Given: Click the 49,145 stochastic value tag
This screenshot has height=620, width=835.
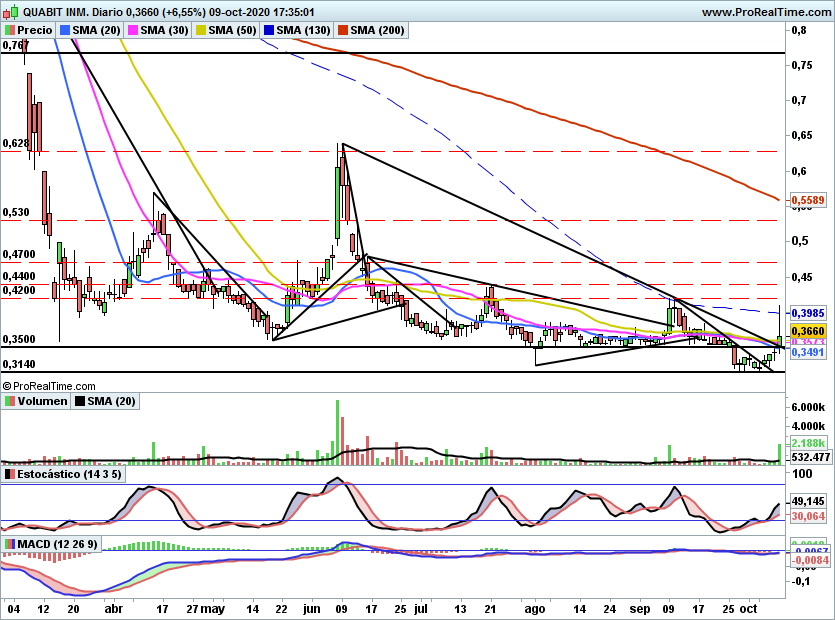Looking at the screenshot, I should tap(808, 501).
